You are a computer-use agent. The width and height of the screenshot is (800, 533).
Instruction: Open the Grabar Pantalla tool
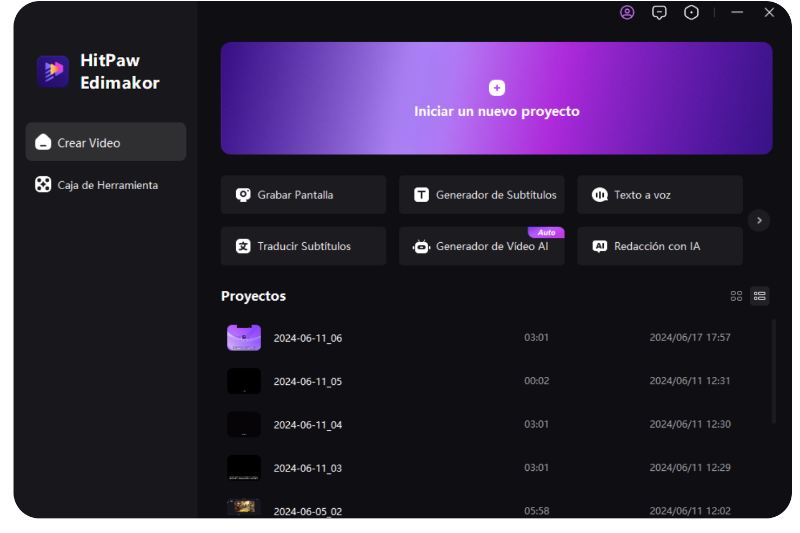[x=304, y=195]
